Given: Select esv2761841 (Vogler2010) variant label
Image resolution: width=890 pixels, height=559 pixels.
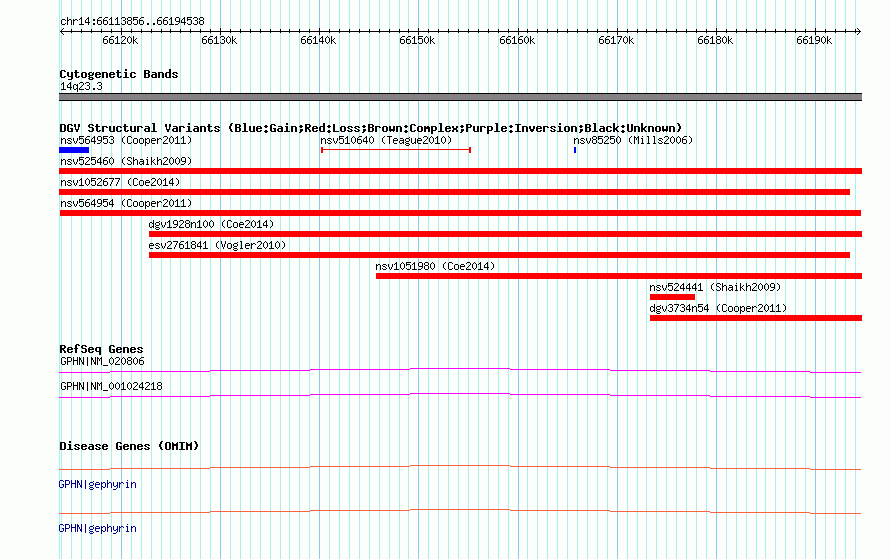Looking at the screenshot, I should [217, 245].
